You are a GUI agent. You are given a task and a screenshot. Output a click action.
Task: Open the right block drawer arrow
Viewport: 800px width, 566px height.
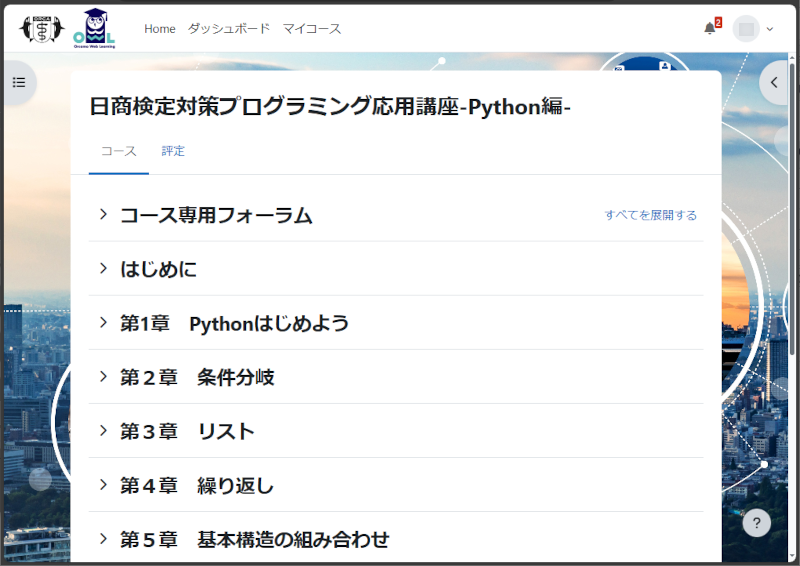tap(774, 83)
